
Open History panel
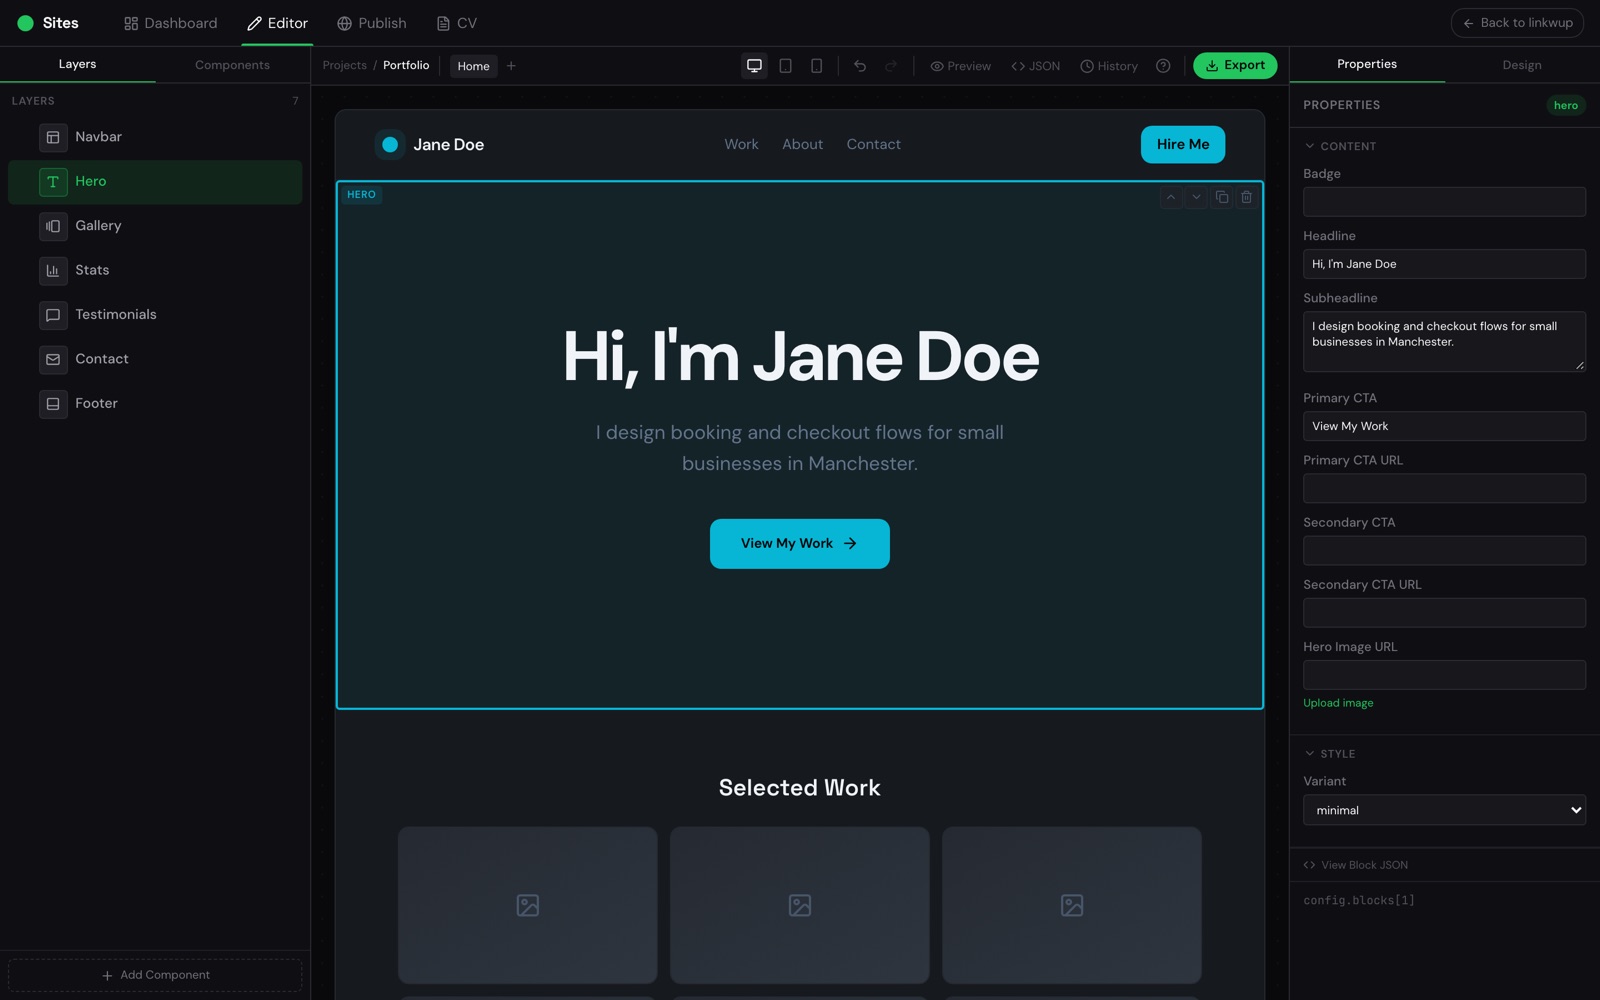1109,66
